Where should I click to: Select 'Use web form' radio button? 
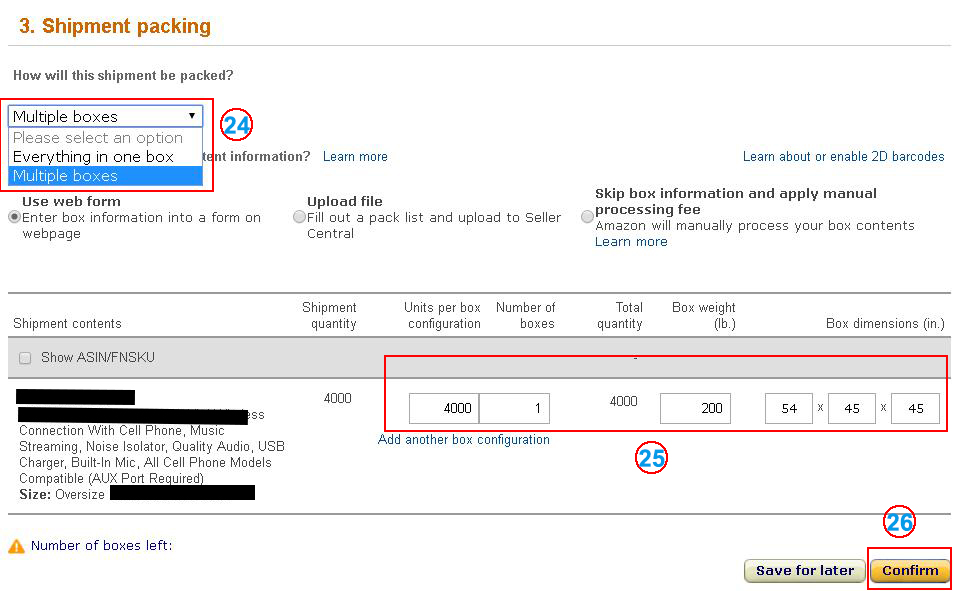(14, 217)
